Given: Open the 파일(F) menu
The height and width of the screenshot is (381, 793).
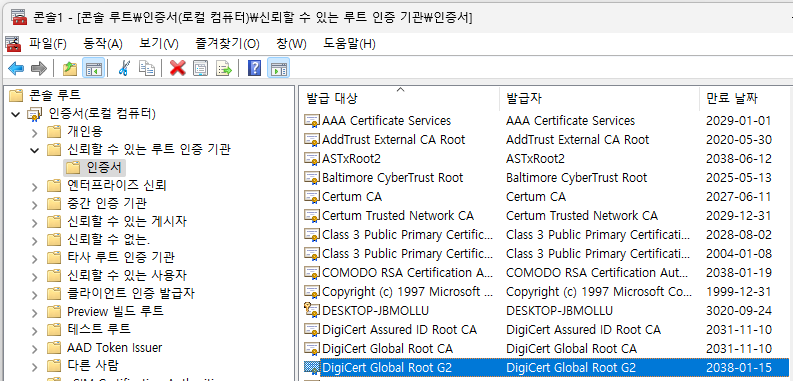Looking at the screenshot, I should [x=48, y=44].
